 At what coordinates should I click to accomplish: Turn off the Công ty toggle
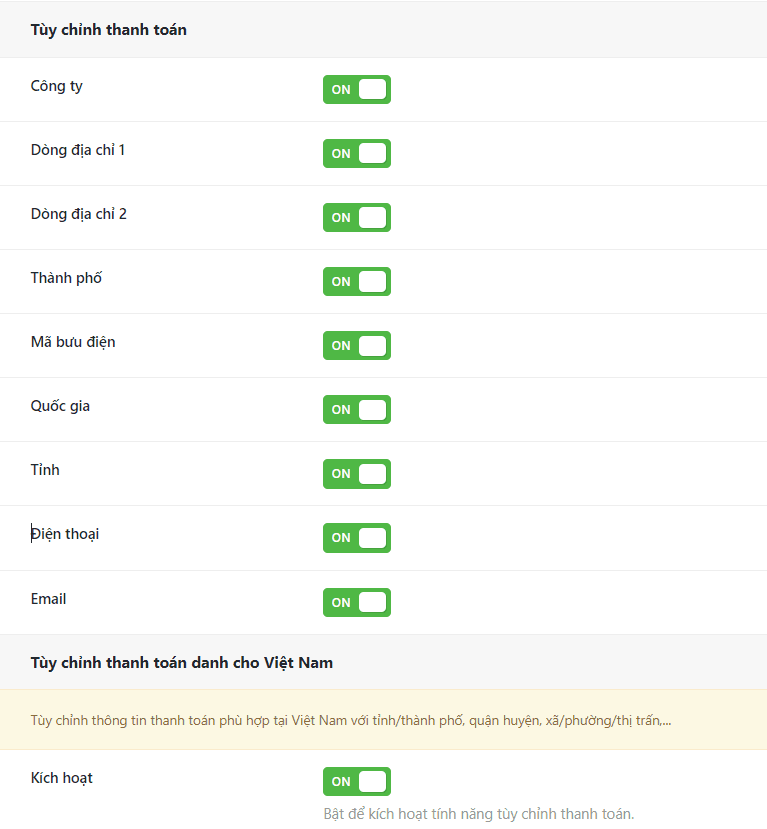pyautogui.click(x=356, y=89)
